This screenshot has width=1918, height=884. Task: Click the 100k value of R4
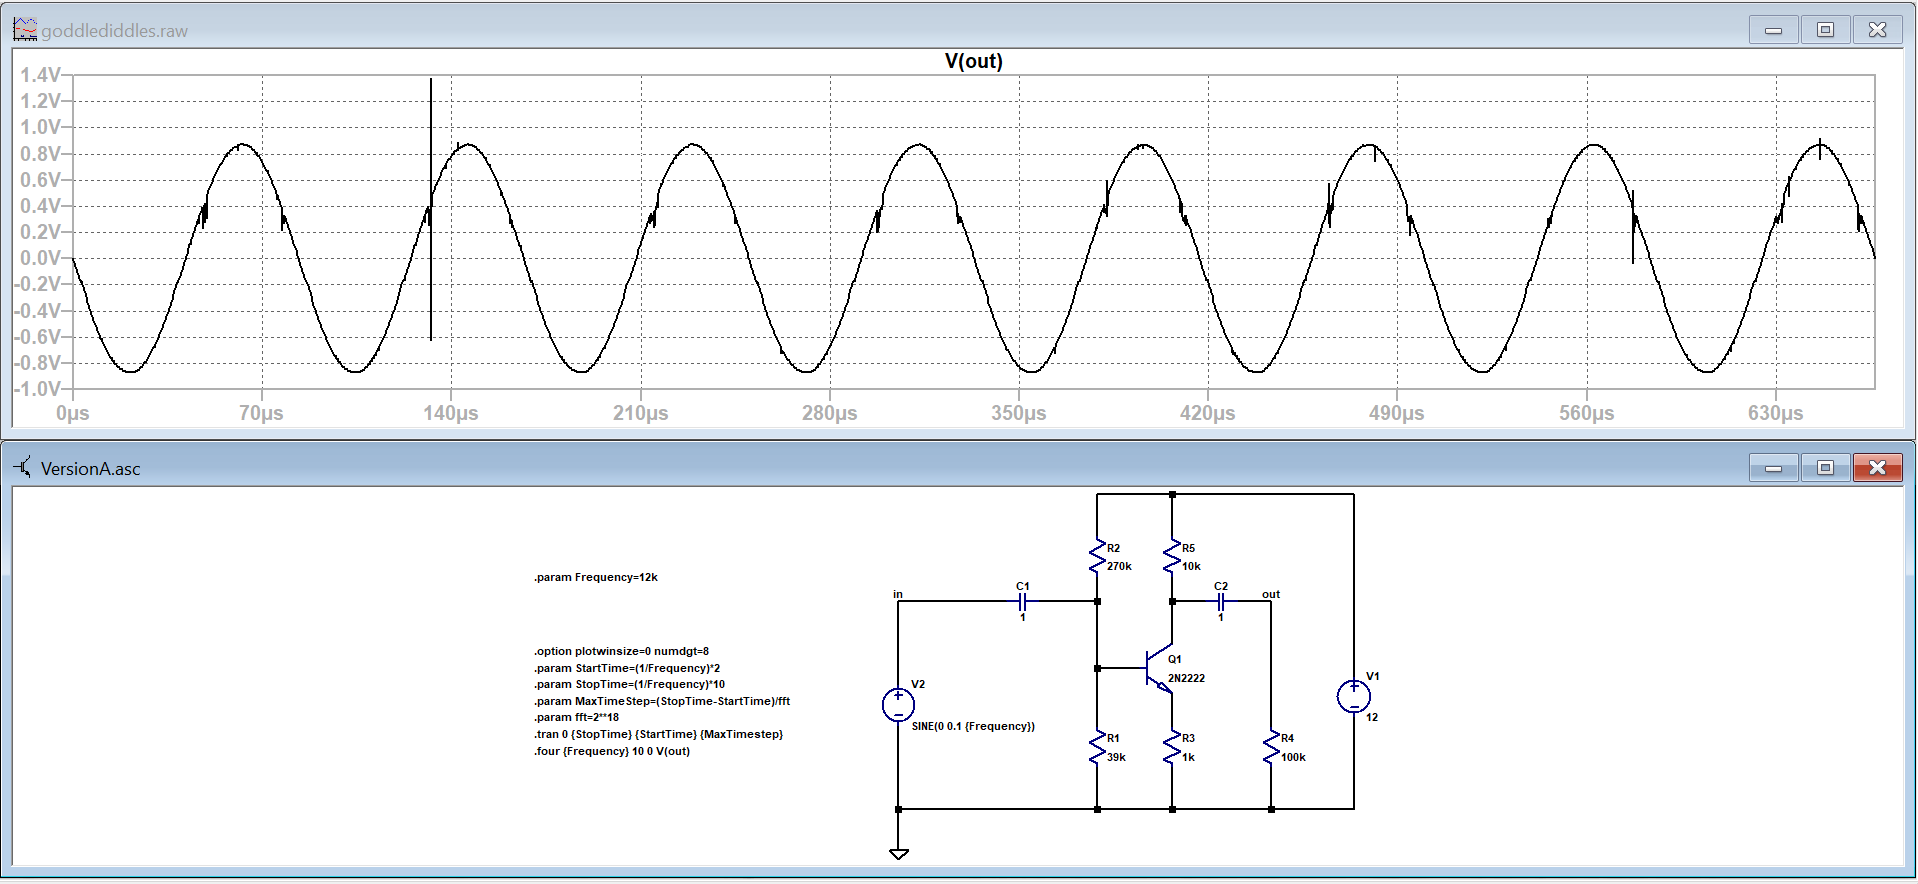(1294, 757)
